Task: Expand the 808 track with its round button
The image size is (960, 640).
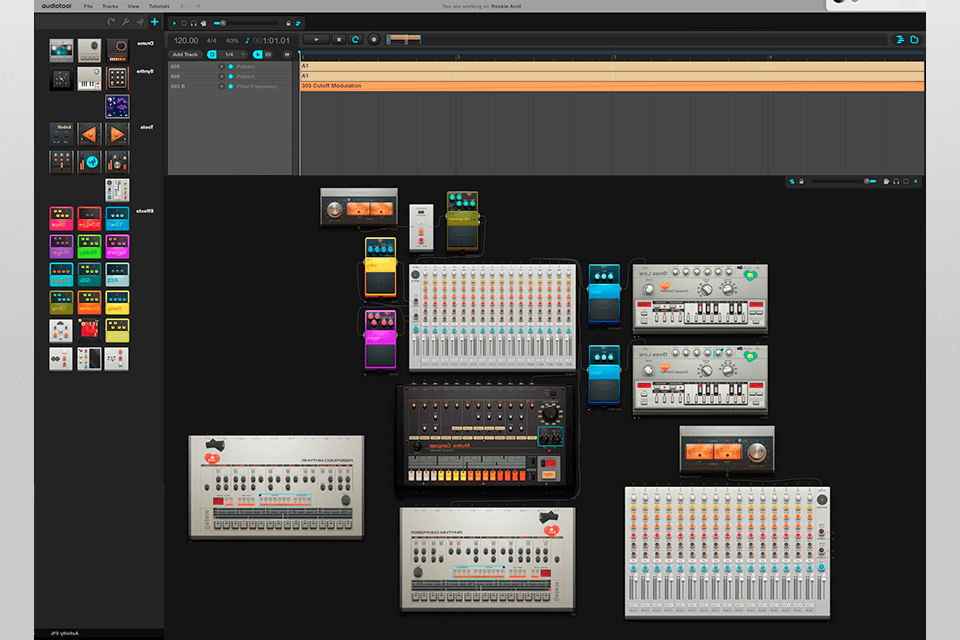Action: 221,65
